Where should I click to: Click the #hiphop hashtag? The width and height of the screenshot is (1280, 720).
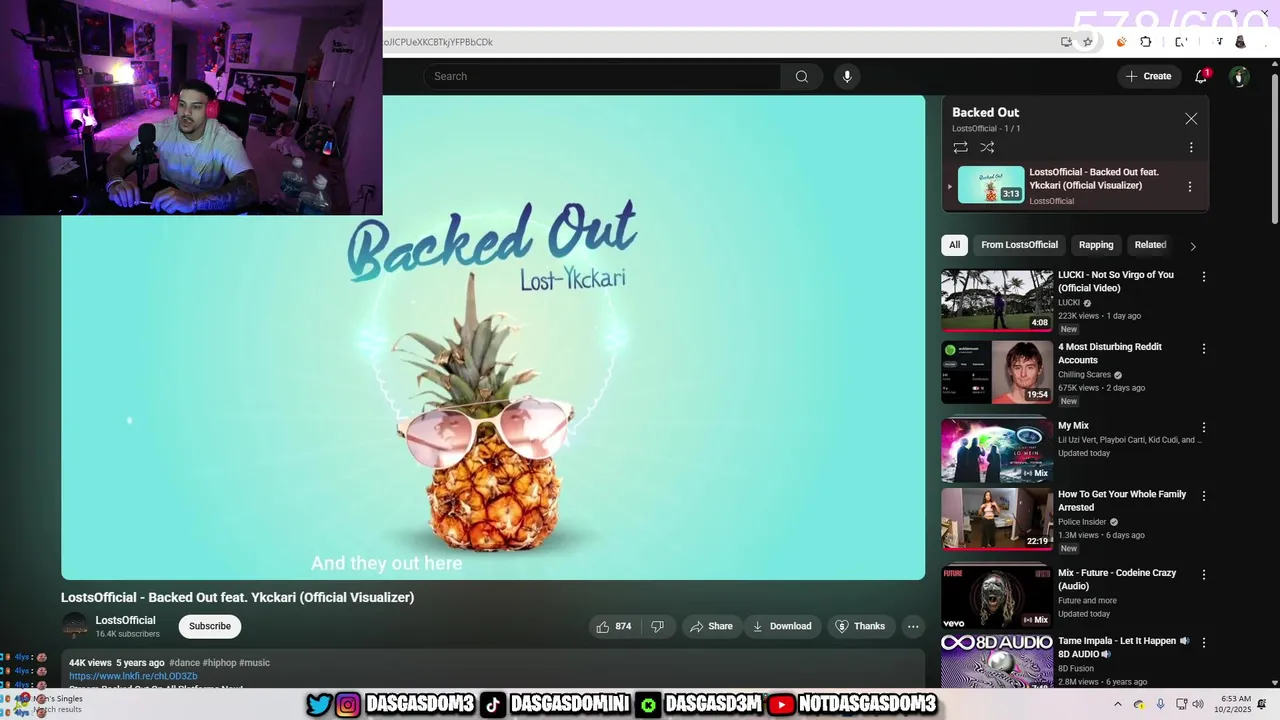pos(219,663)
